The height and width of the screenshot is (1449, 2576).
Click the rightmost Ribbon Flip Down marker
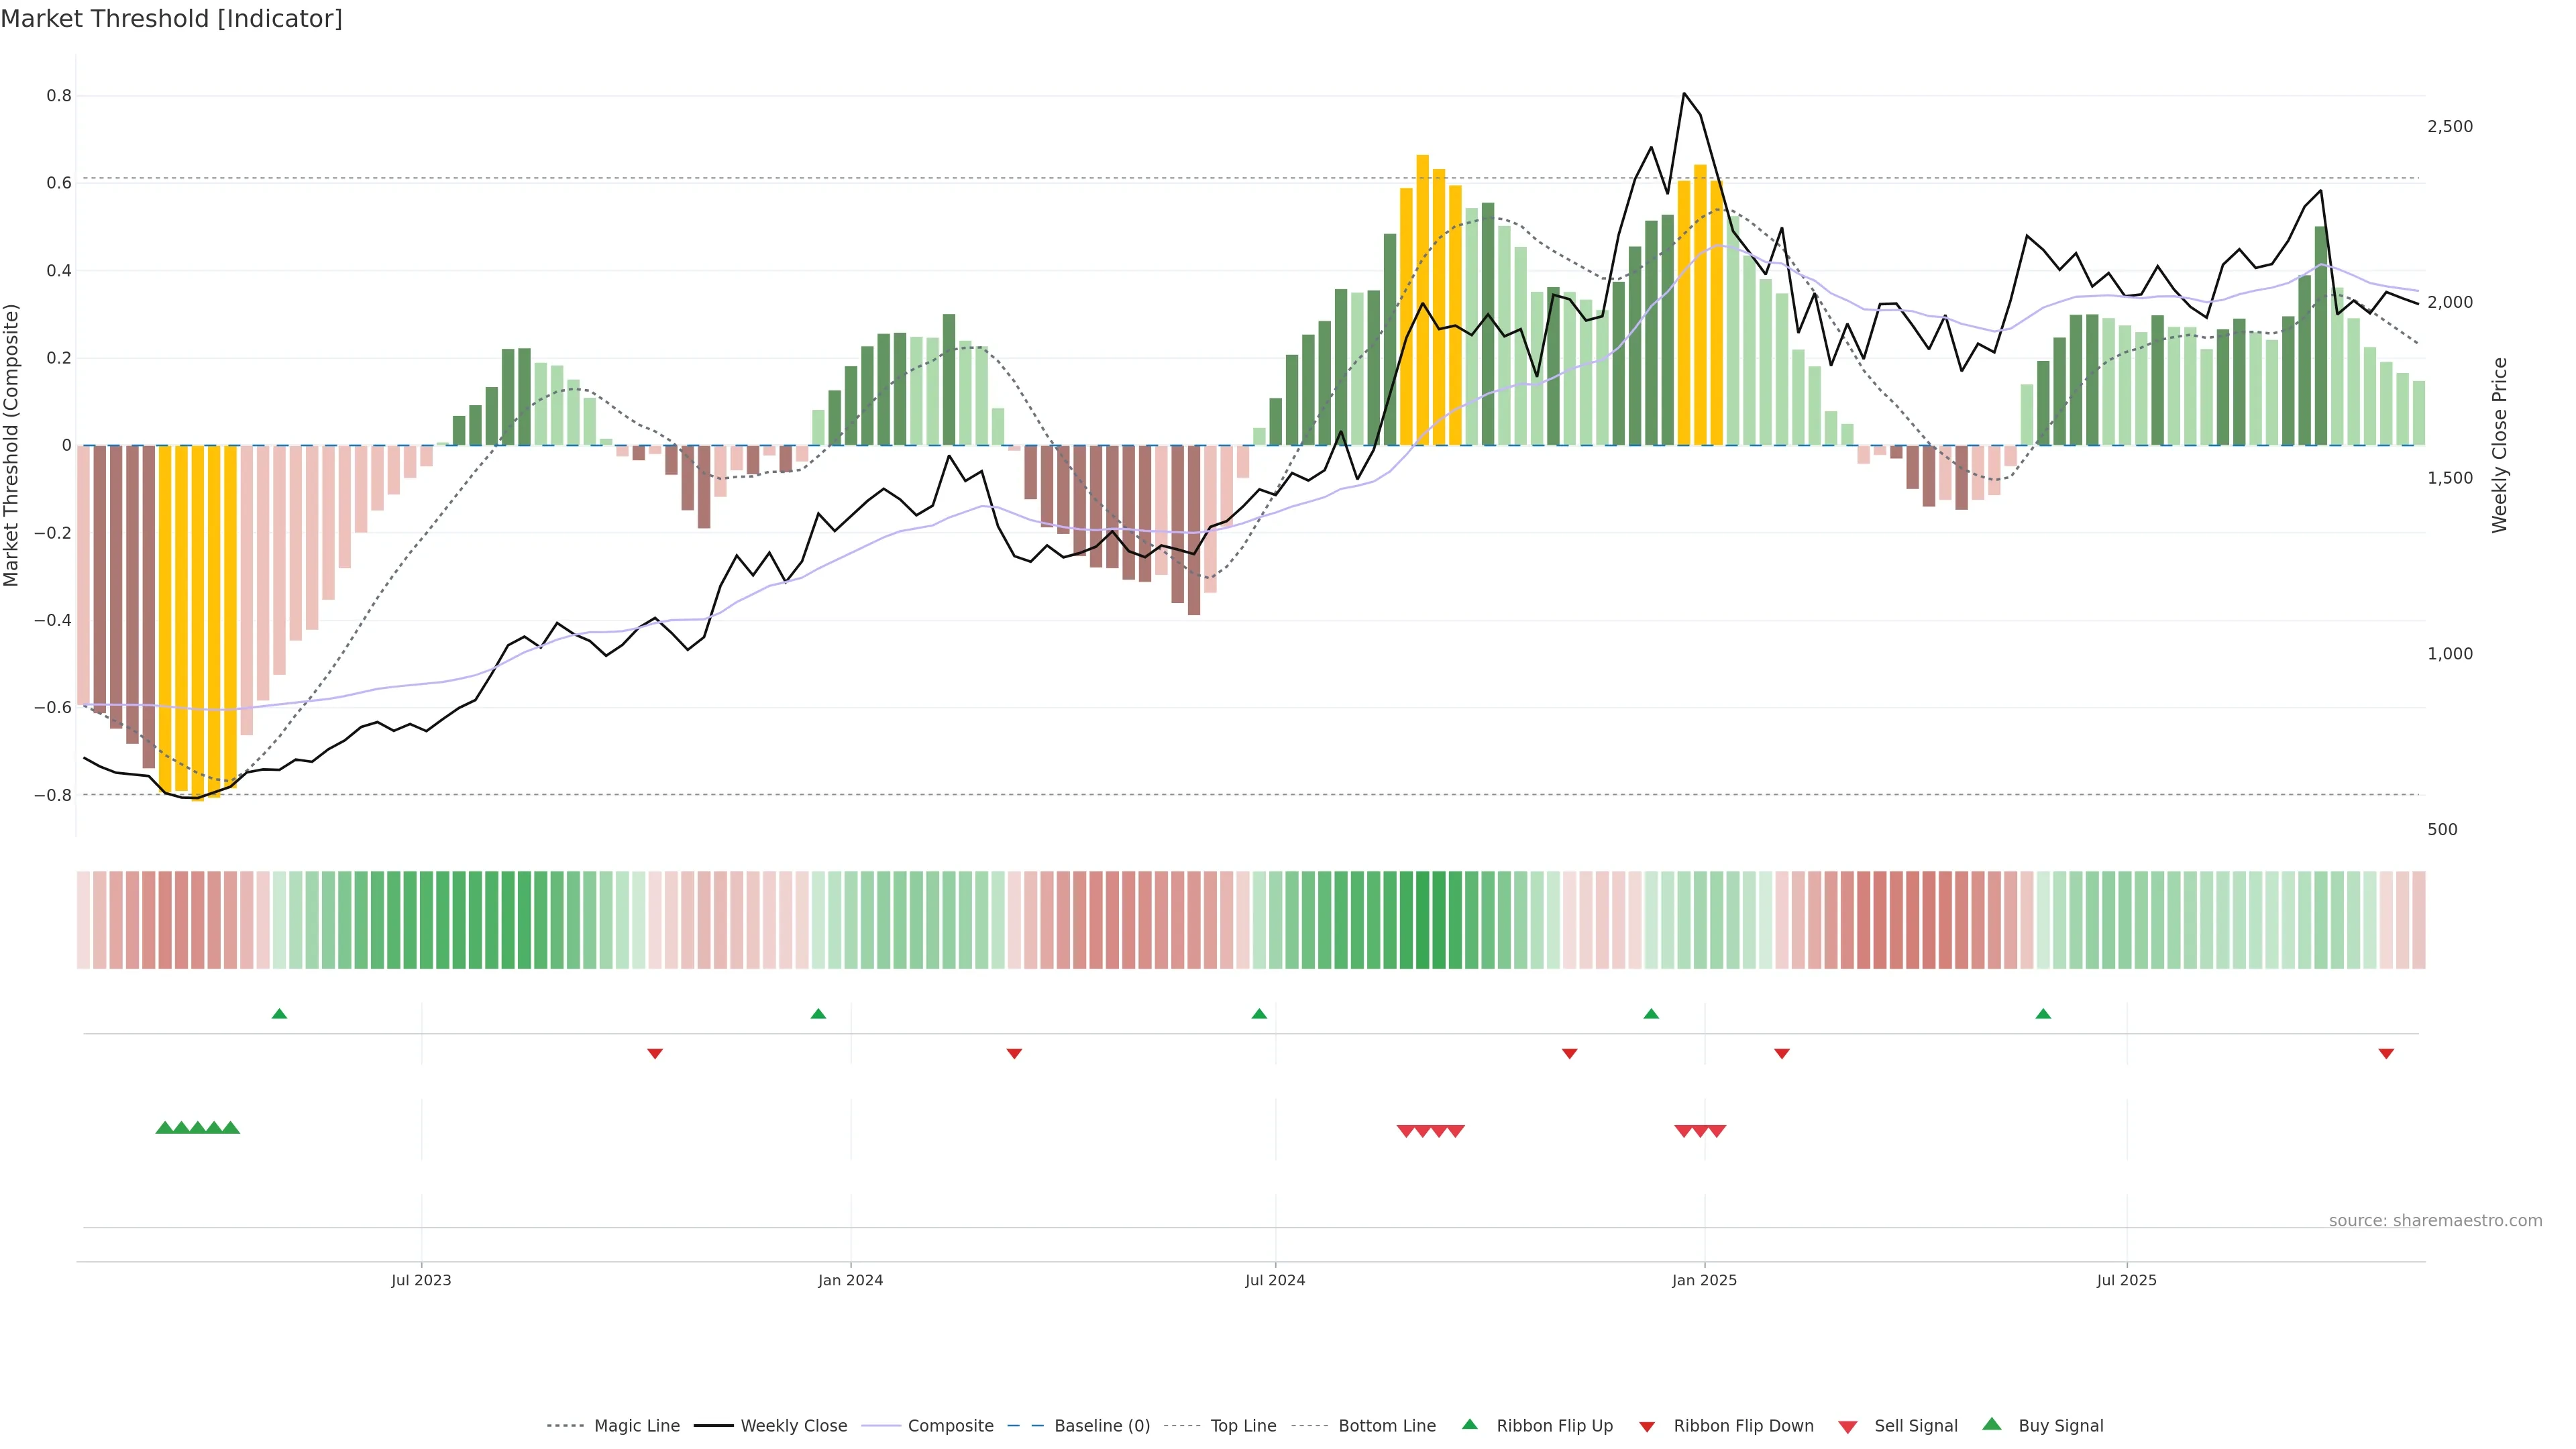pyautogui.click(x=2386, y=1053)
